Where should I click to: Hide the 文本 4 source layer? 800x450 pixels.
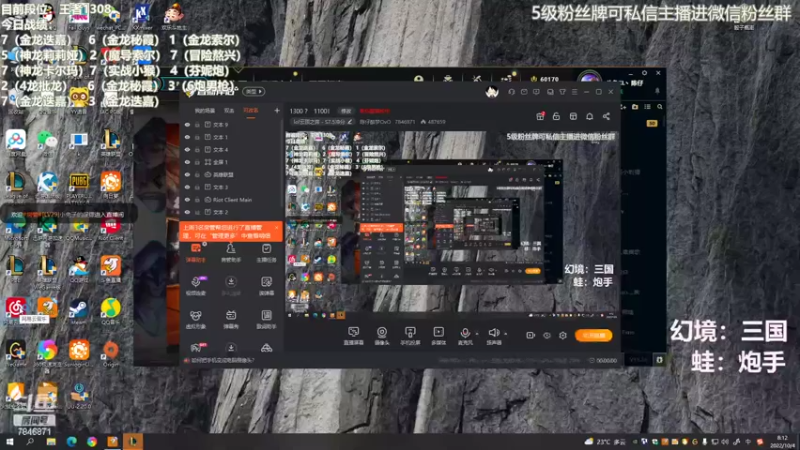(187, 149)
